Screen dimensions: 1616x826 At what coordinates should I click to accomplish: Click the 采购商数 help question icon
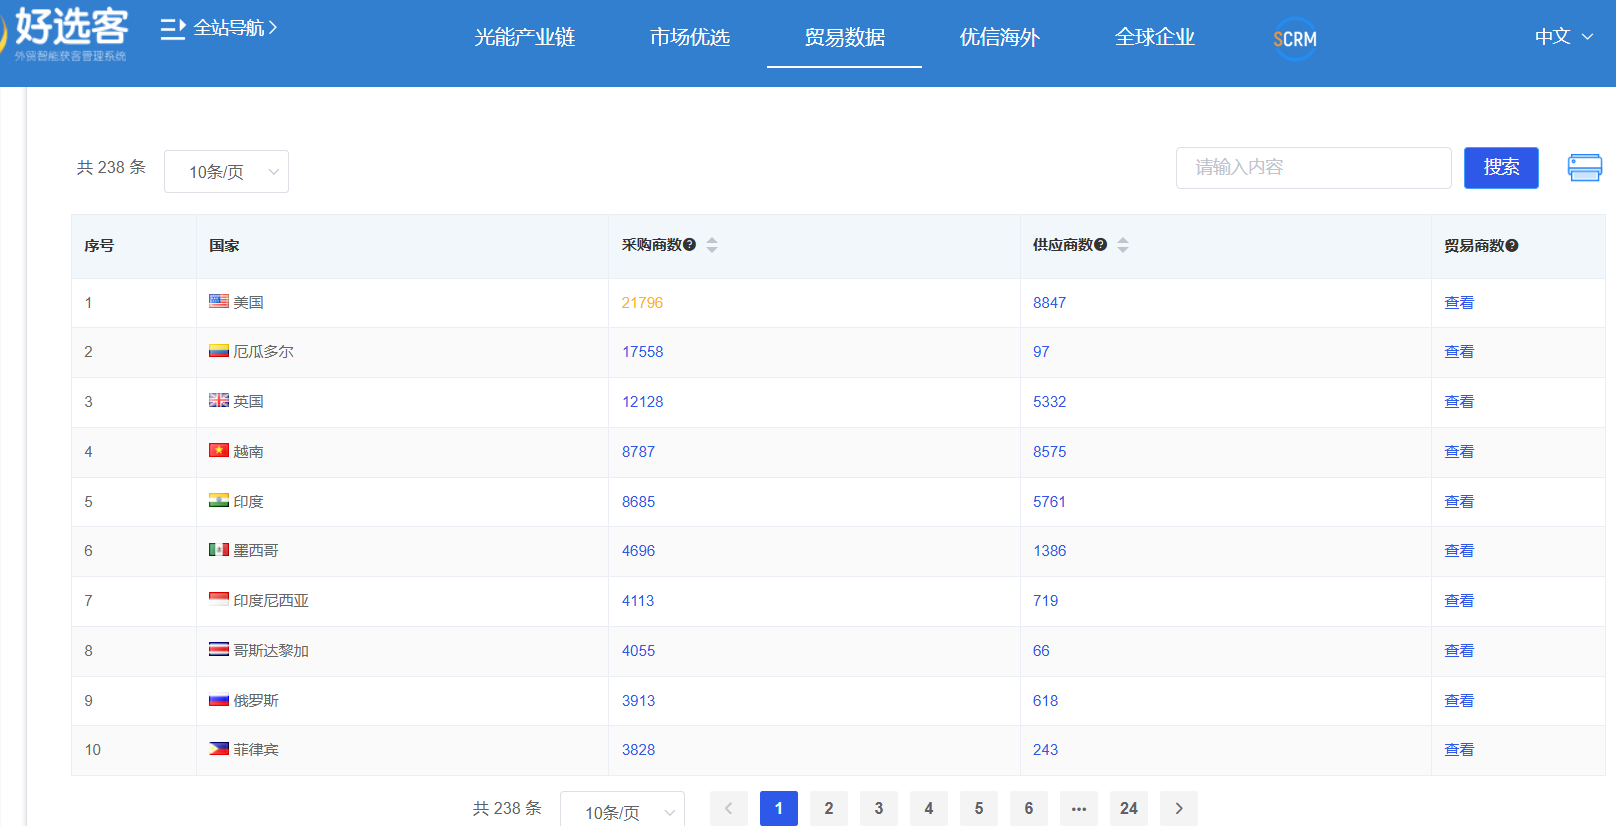click(x=690, y=245)
